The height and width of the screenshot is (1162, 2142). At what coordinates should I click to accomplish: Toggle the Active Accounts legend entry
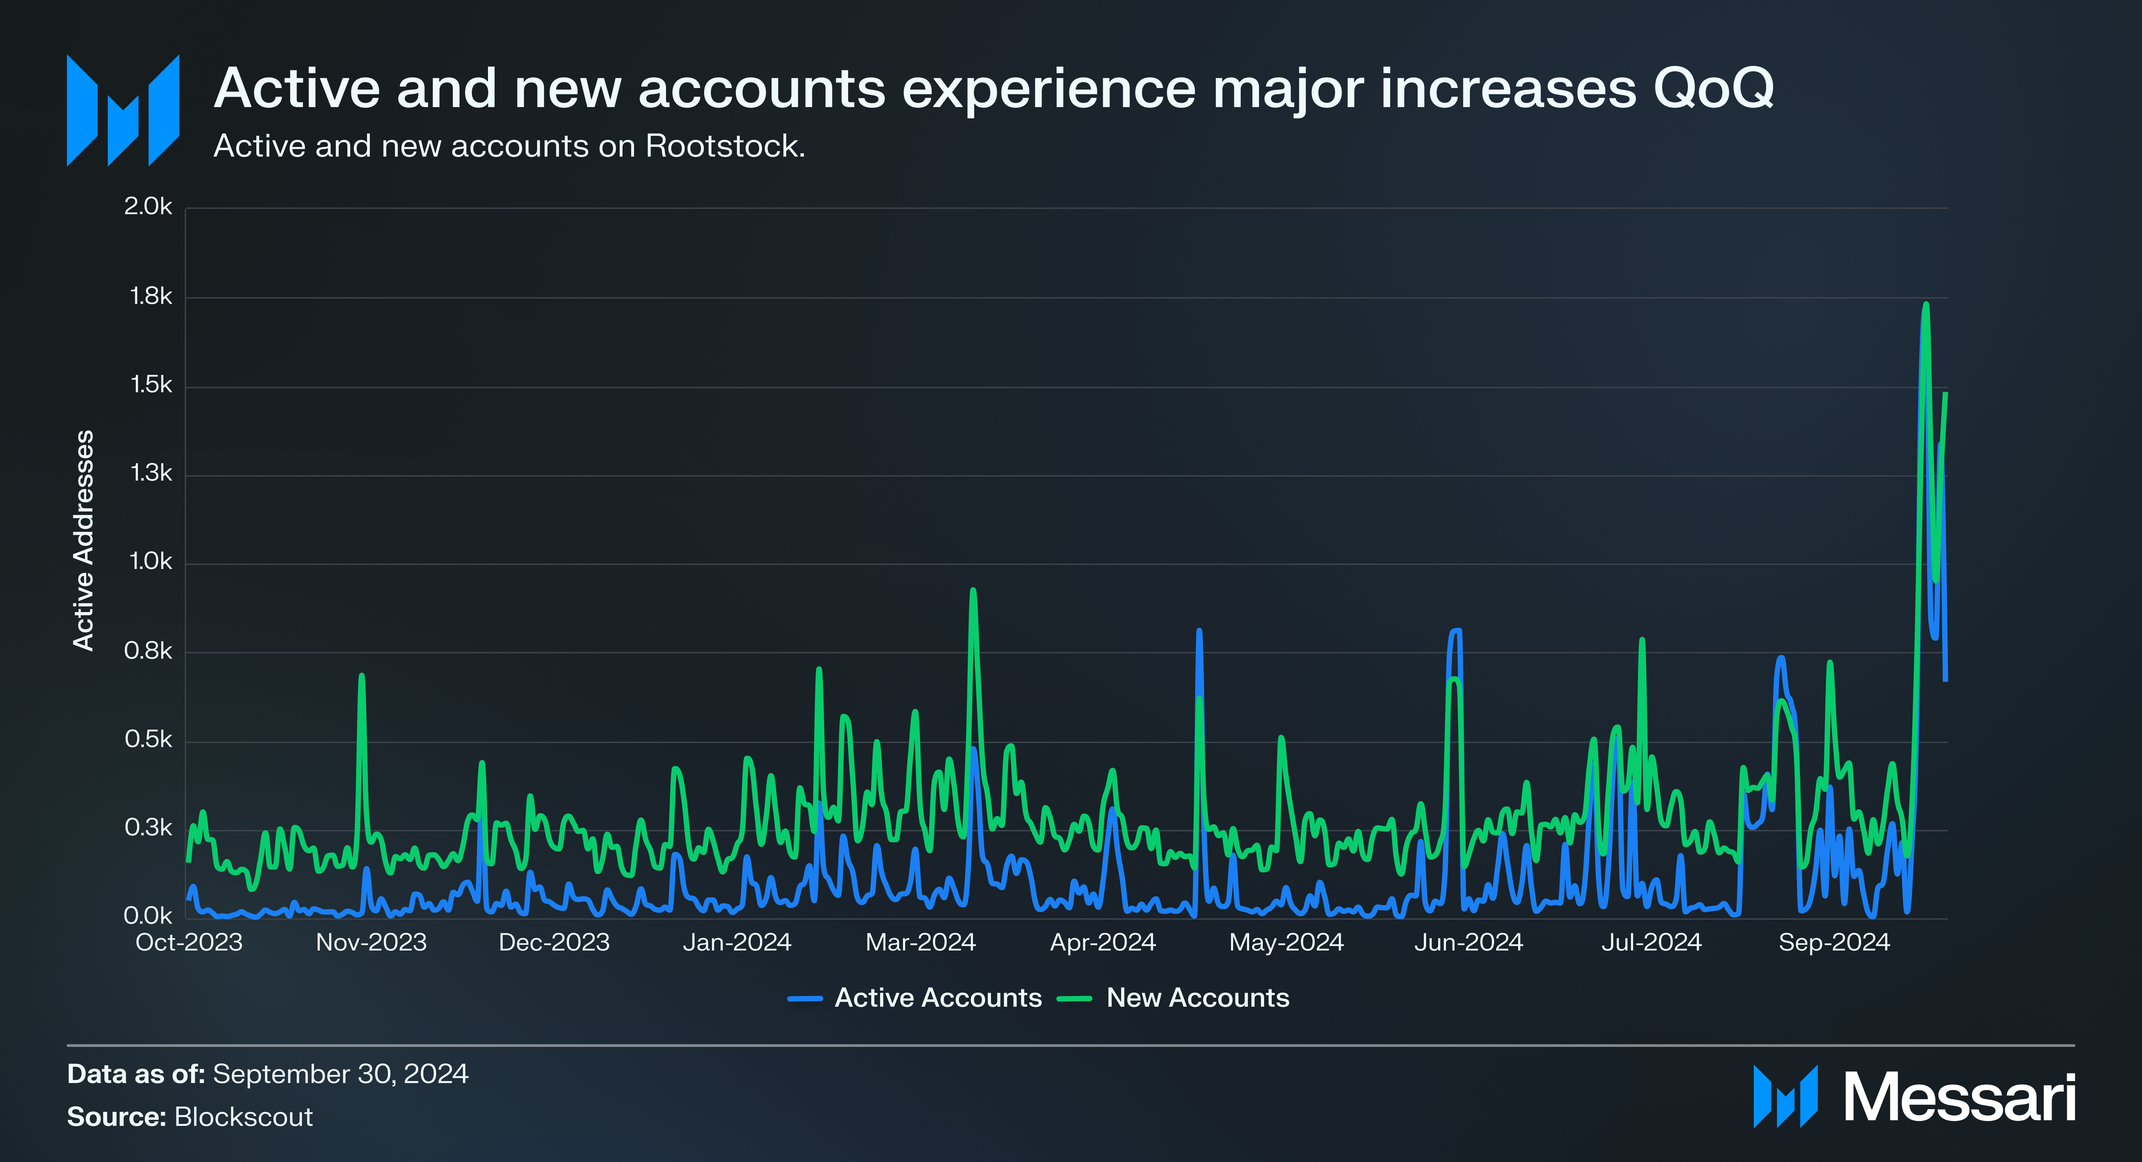tap(915, 998)
